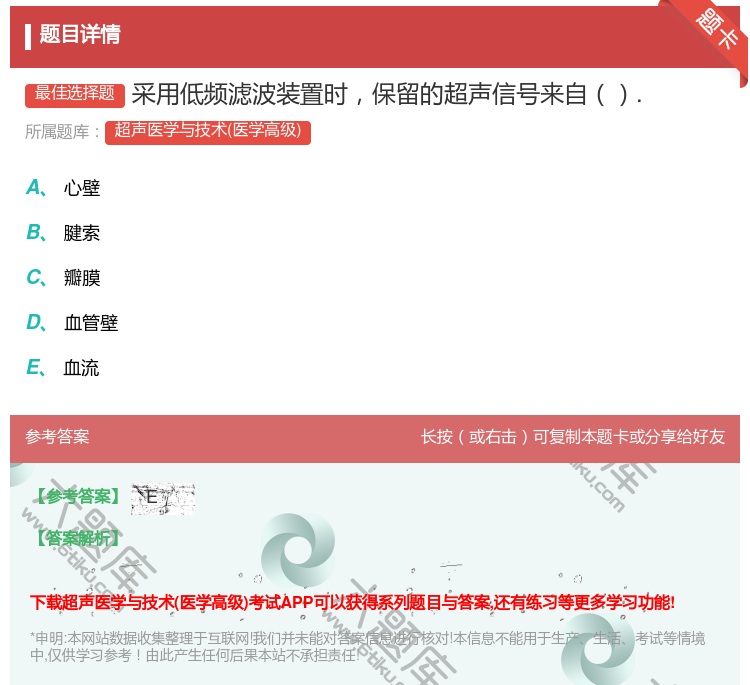Click the question text about 低频滤波装置
Viewport: 750px width, 685px height.
(386, 94)
